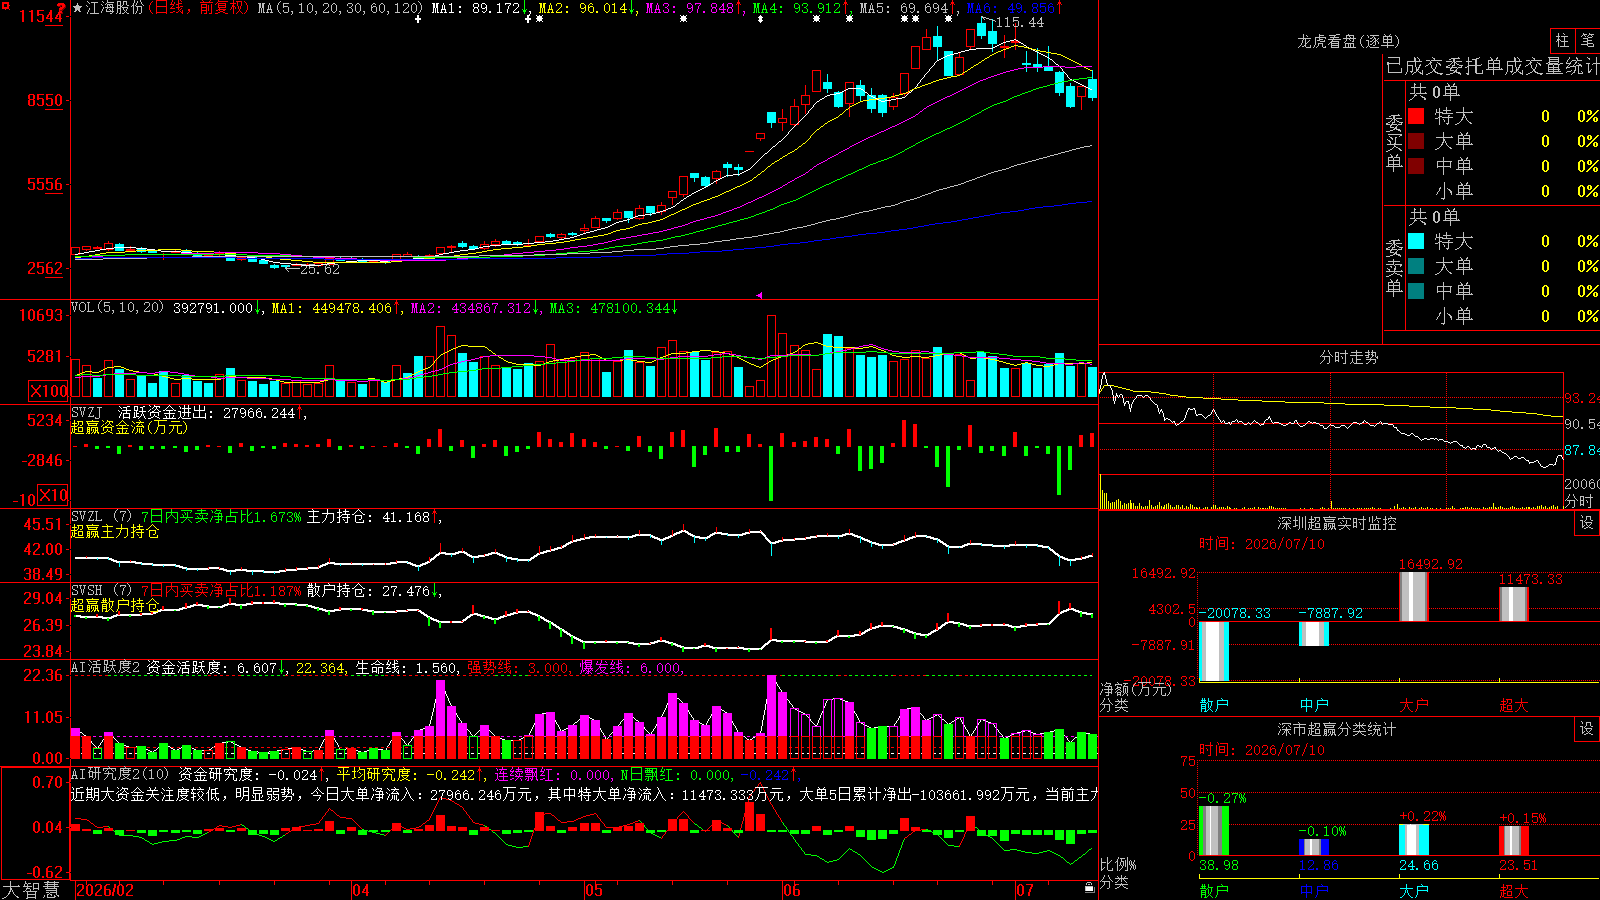The height and width of the screenshot is (900, 1600).
Task: Click the magenta arrow marker below price chart
Action: pyautogui.click(x=759, y=295)
